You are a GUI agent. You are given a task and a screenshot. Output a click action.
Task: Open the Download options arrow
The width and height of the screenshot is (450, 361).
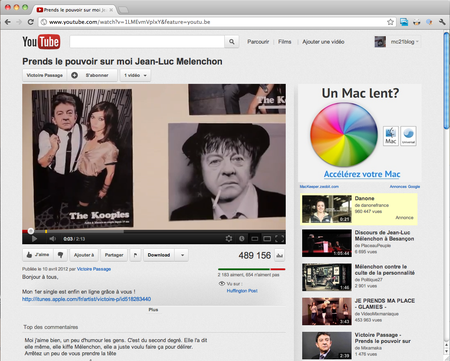[x=182, y=255]
